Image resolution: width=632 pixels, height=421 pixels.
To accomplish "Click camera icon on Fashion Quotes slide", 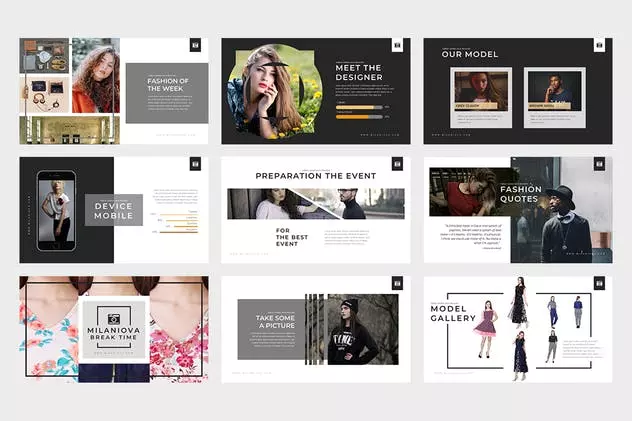I will pyautogui.click(x=599, y=164).
